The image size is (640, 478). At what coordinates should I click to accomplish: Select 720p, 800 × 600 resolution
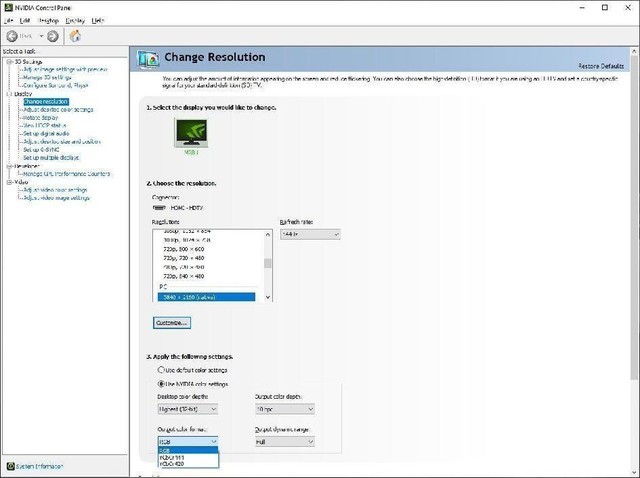[x=184, y=249]
